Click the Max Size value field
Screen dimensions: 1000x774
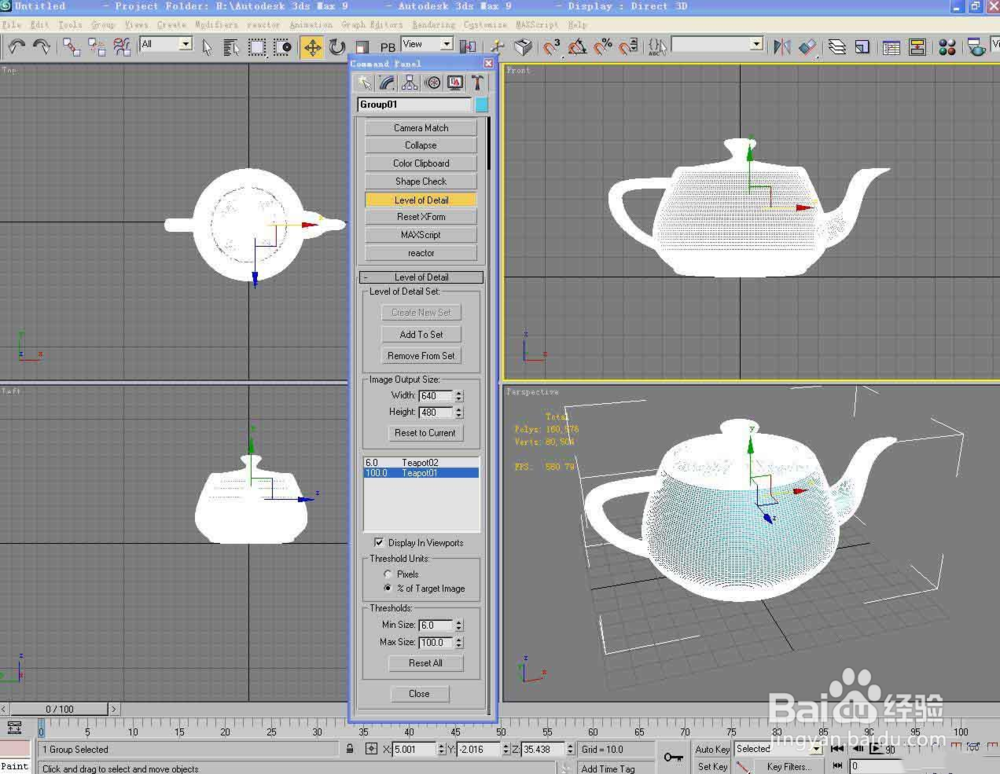pos(436,643)
